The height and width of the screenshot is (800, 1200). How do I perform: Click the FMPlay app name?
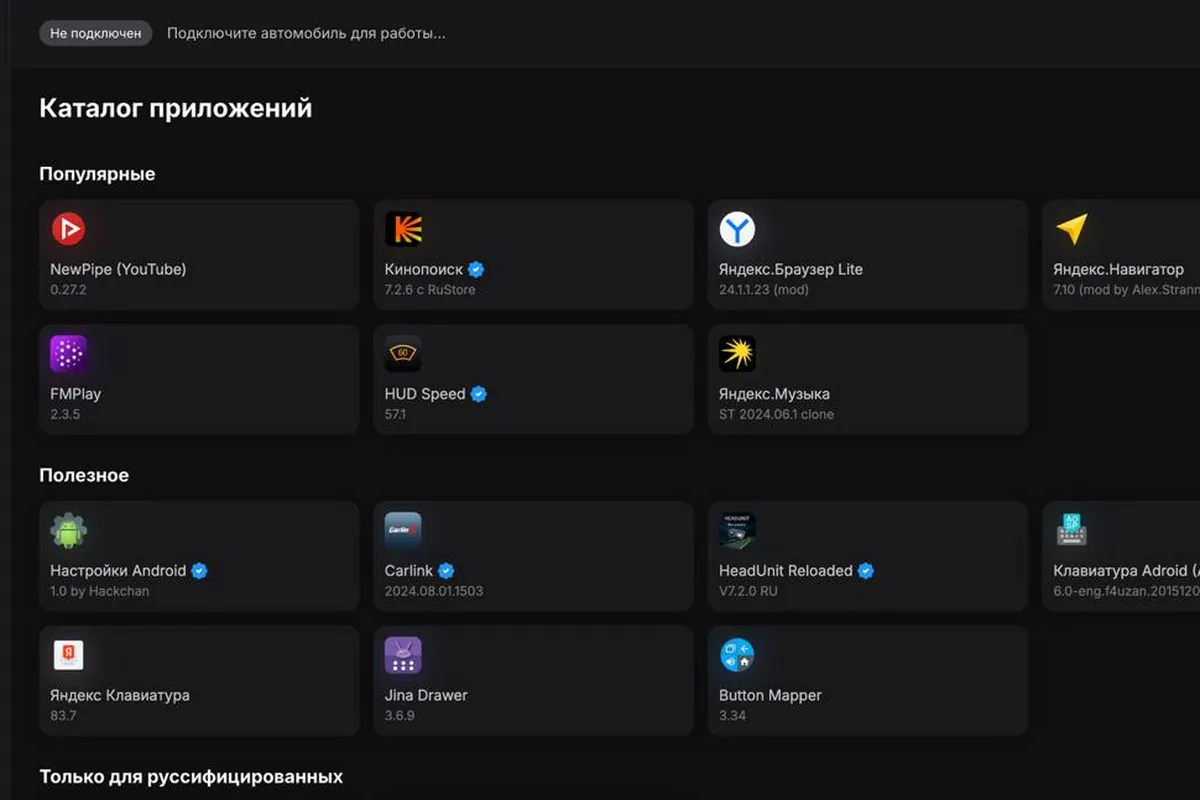(75, 394)
